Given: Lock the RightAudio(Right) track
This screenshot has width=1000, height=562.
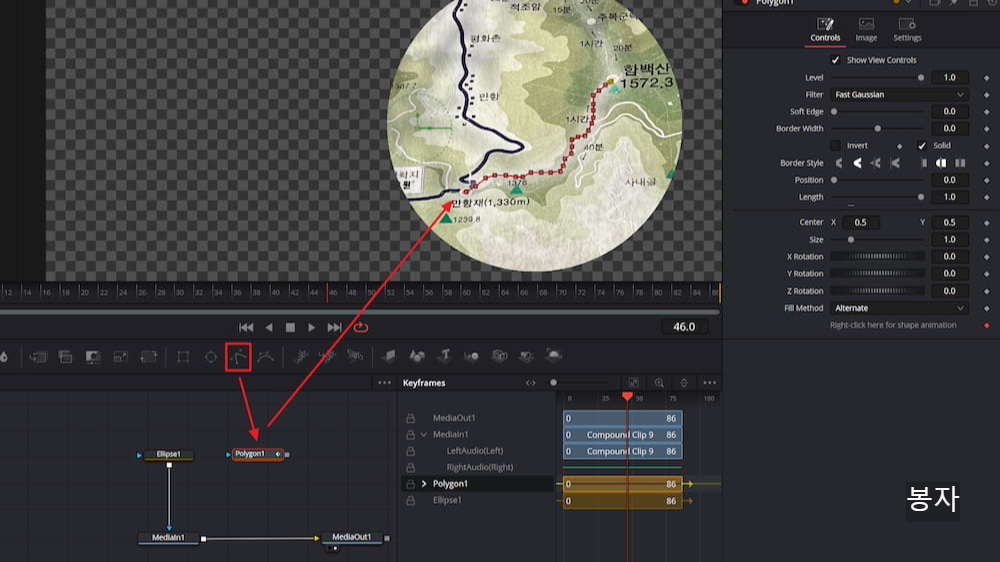Looking at the screenshot, I should (x=411, y=468).
